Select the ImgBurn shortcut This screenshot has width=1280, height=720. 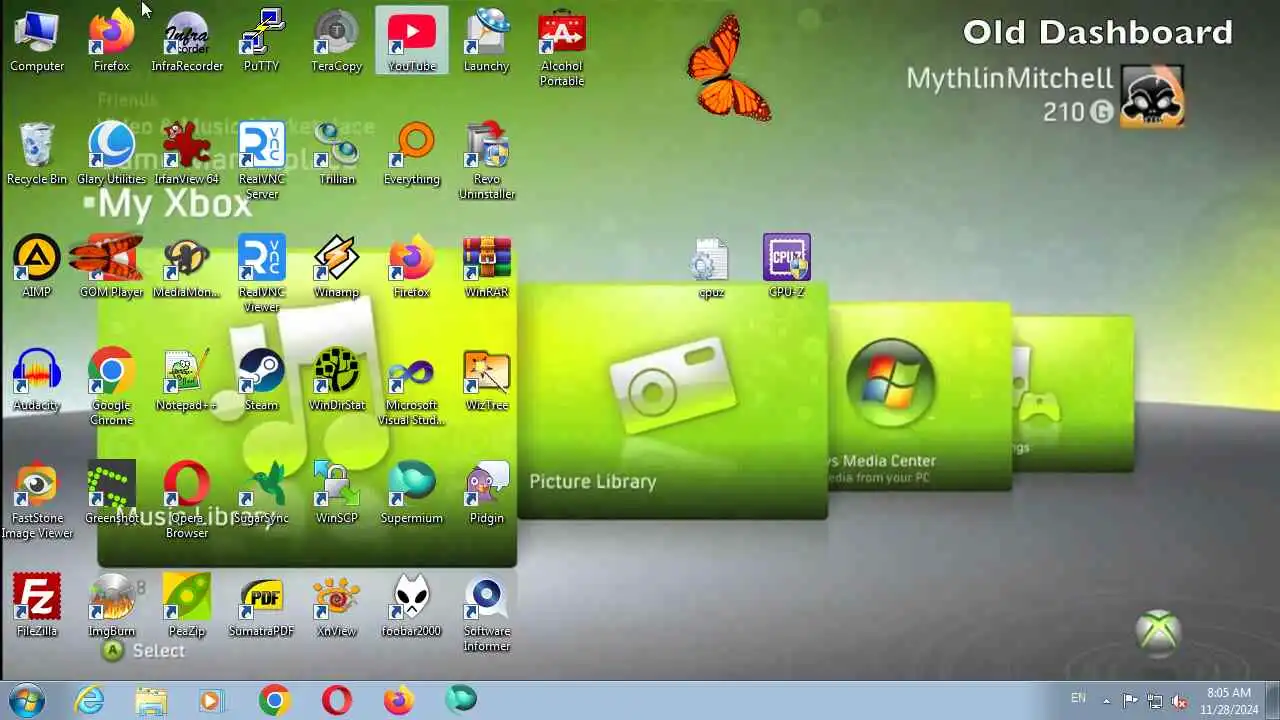pos(112,605)
